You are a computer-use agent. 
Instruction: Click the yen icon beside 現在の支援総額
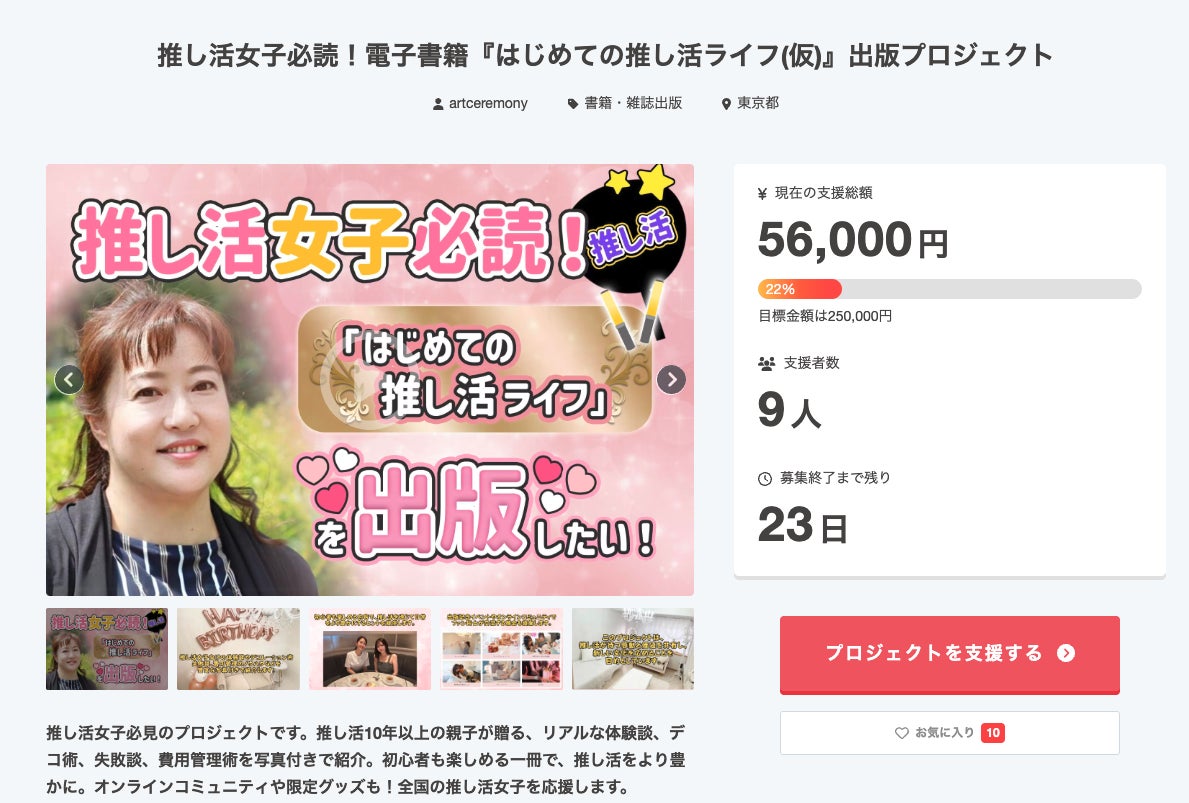[x=762, y=193]
